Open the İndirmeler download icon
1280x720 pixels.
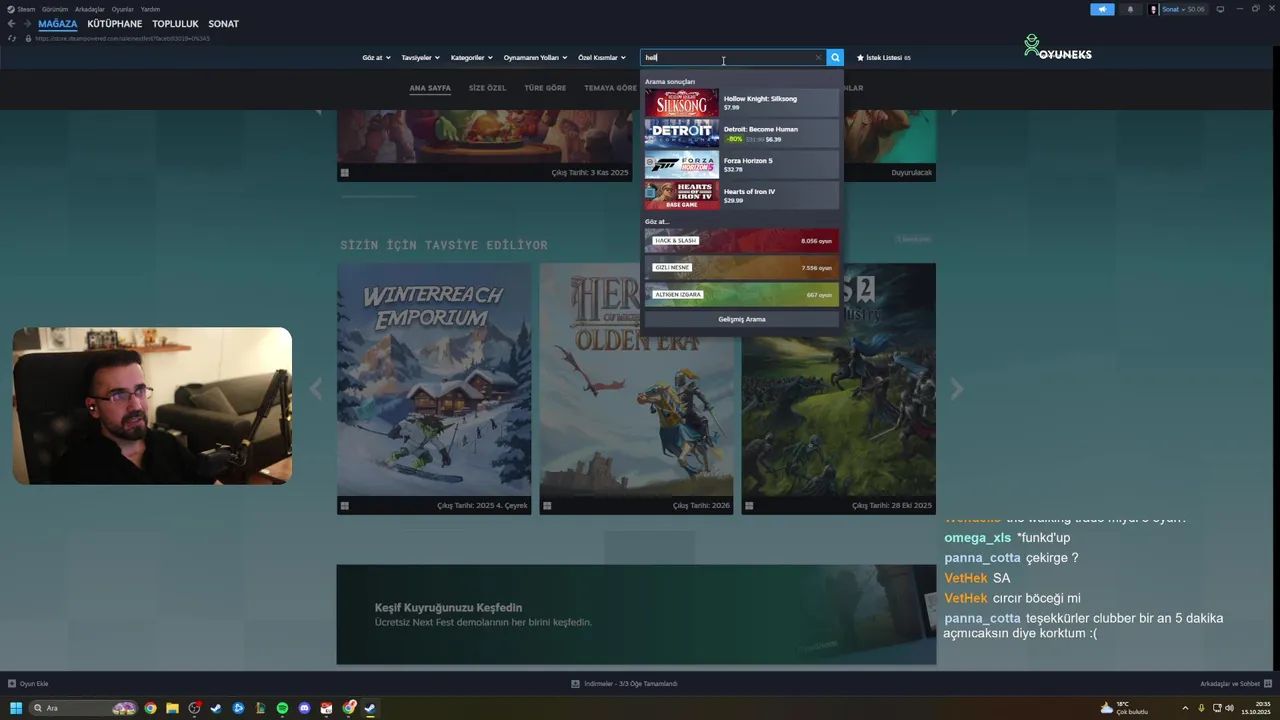coord(575,684)
